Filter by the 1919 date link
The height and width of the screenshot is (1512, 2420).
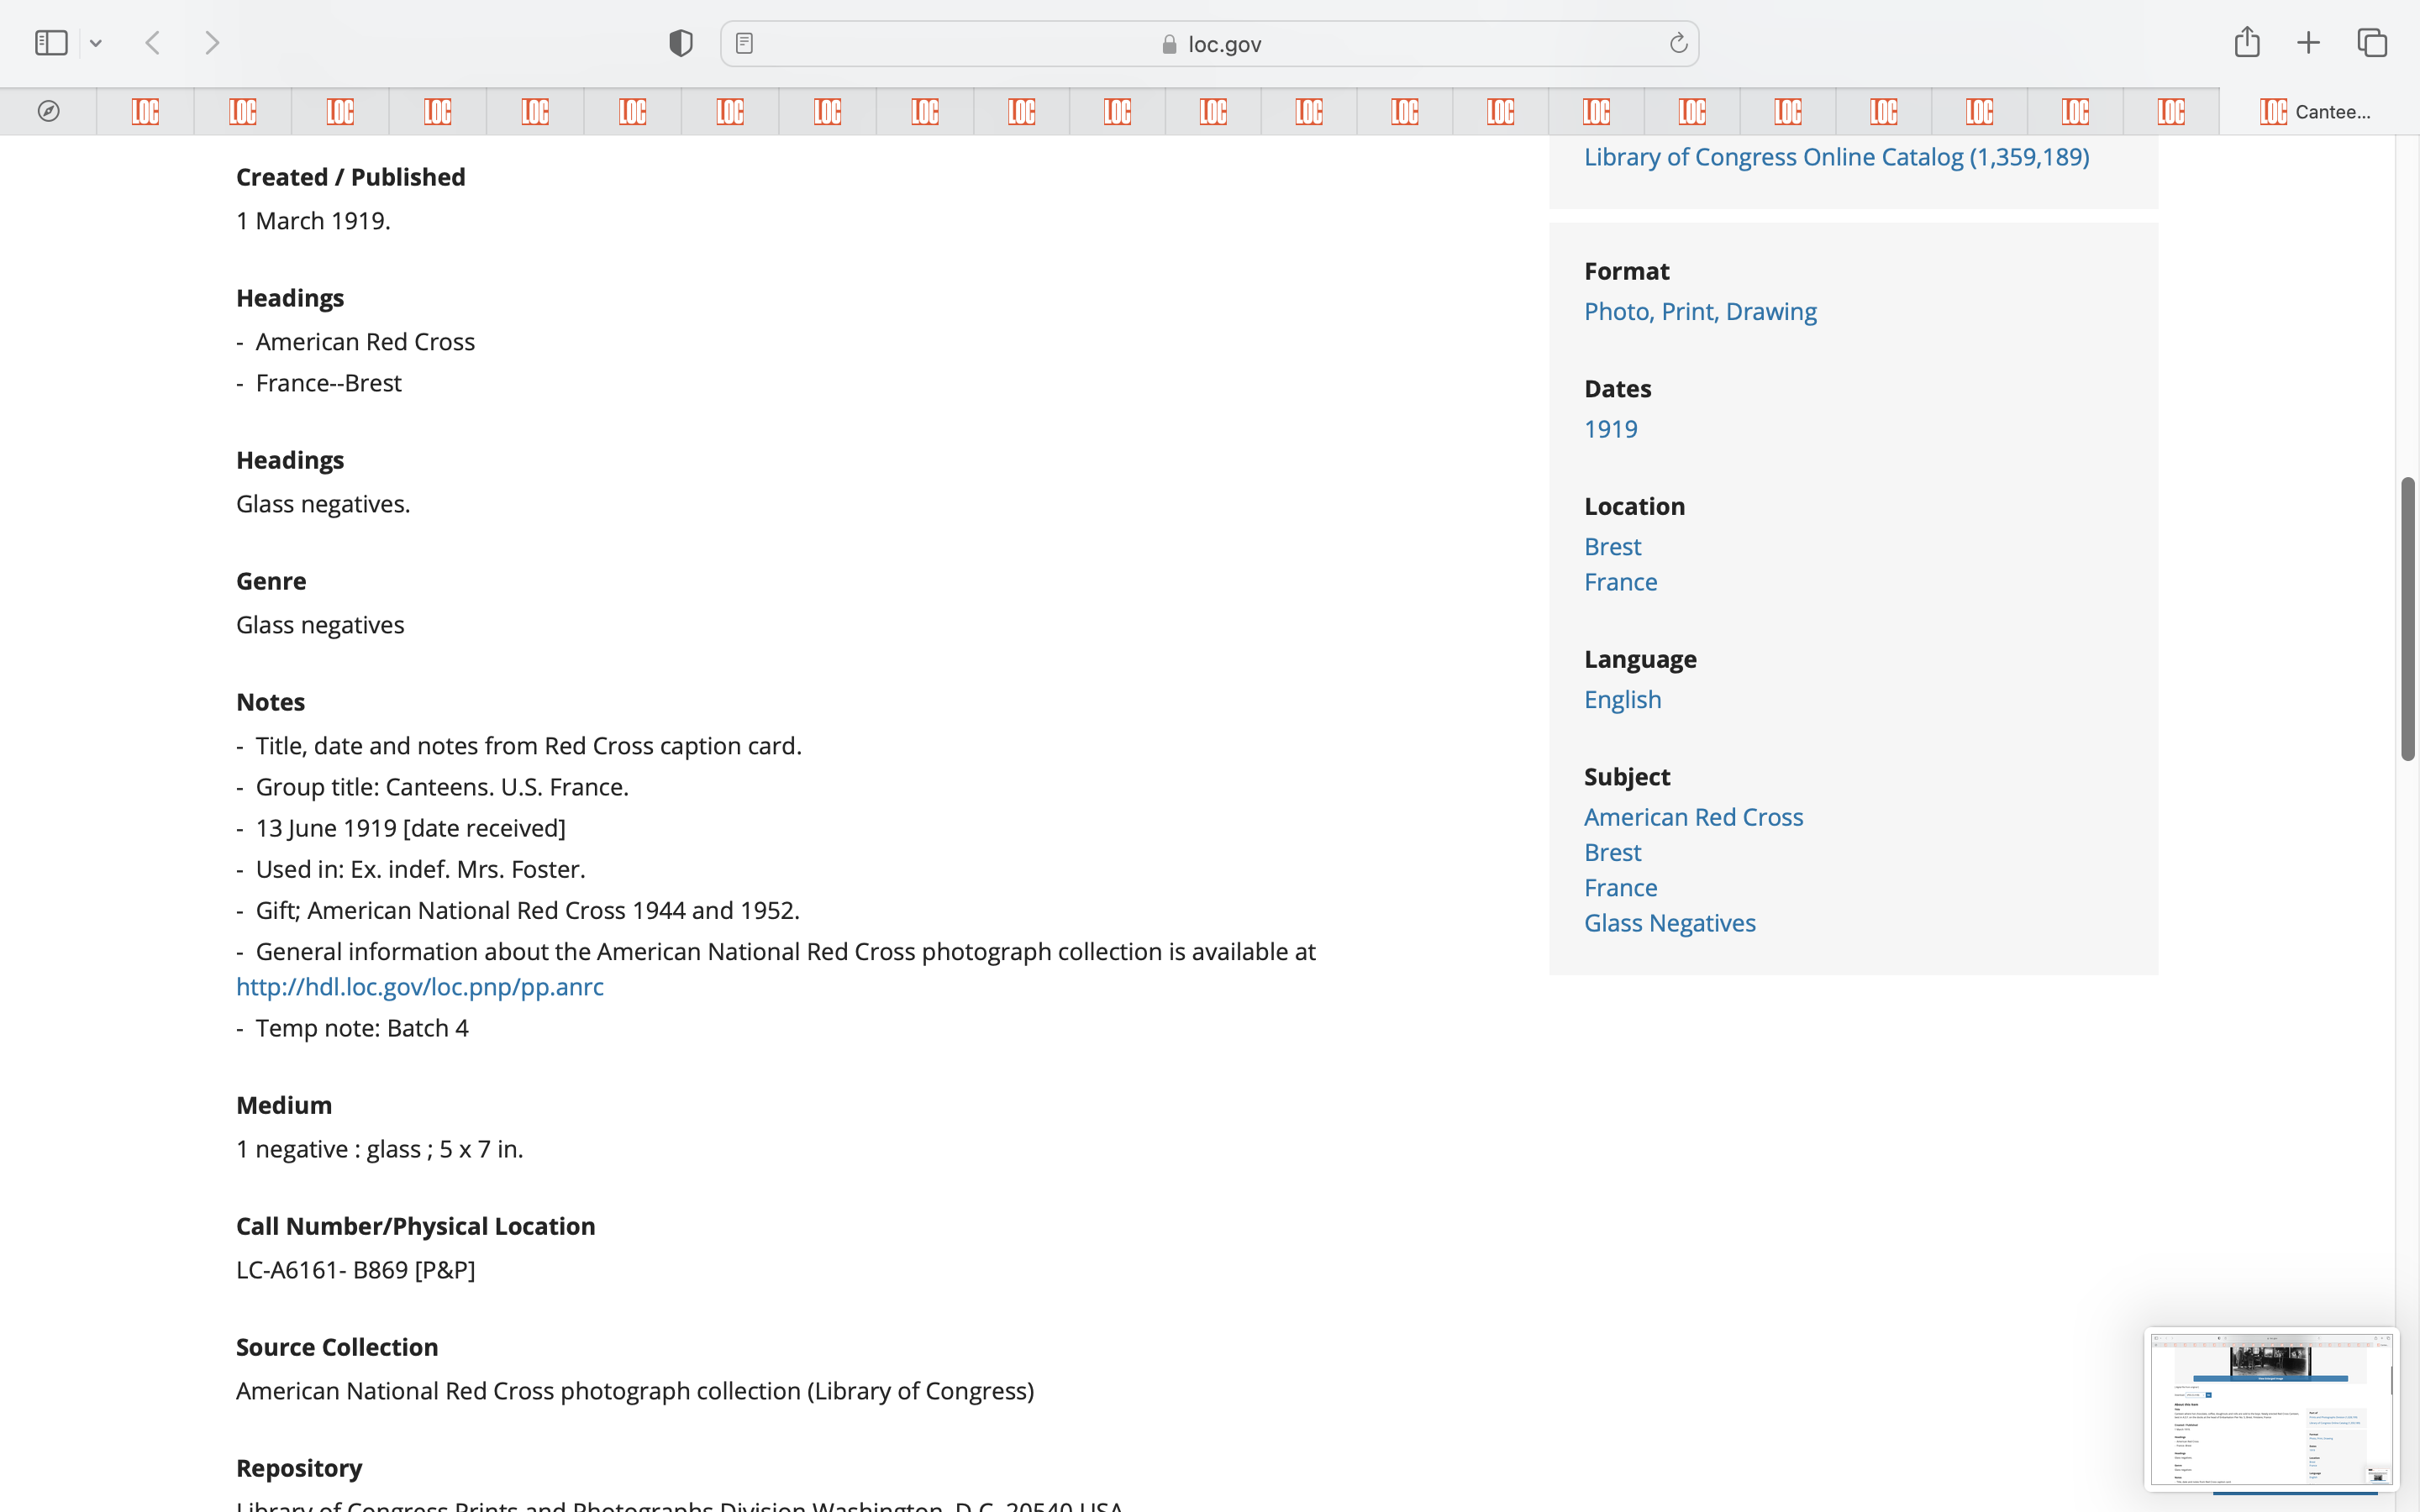[x=1610, y=429]
